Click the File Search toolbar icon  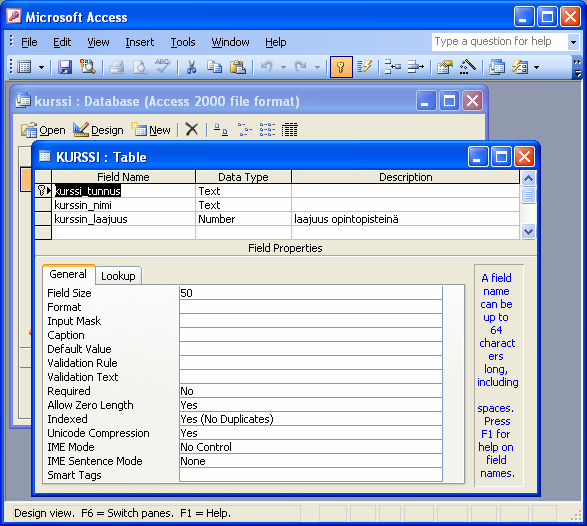pyautogui.click(x=88, y=67)
